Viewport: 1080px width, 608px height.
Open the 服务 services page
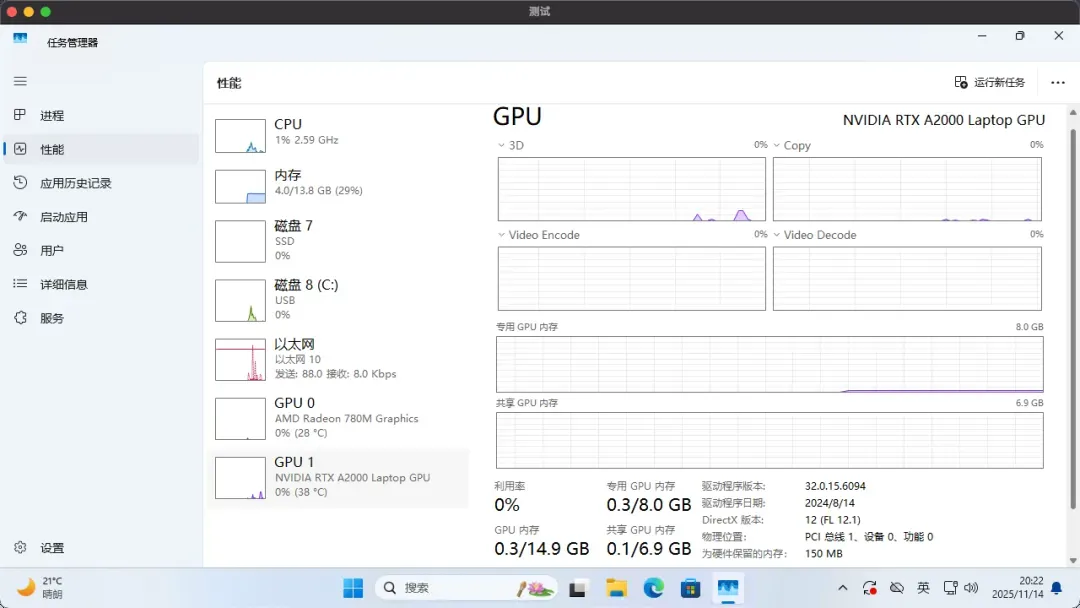pos(52,319)
